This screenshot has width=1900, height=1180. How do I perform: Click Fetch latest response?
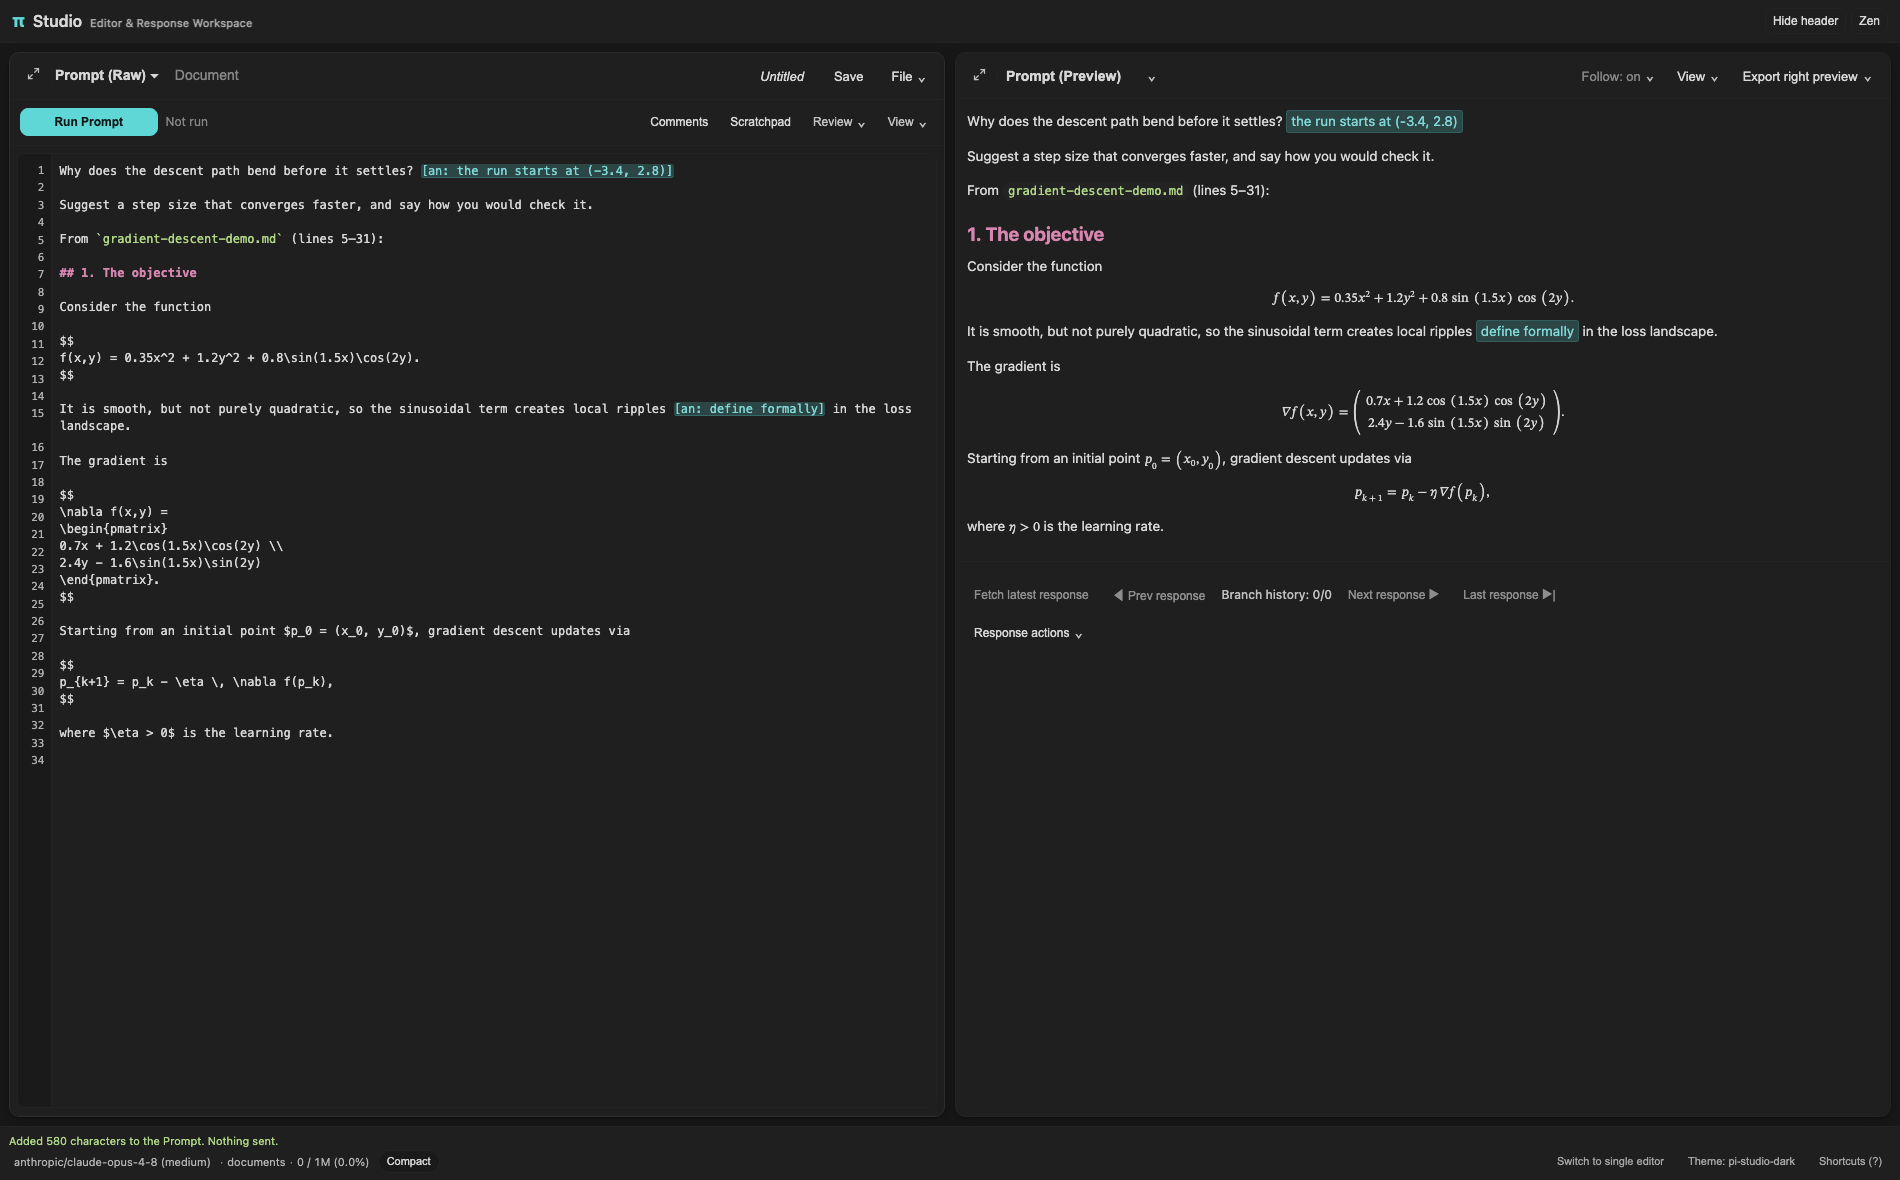1031,595
